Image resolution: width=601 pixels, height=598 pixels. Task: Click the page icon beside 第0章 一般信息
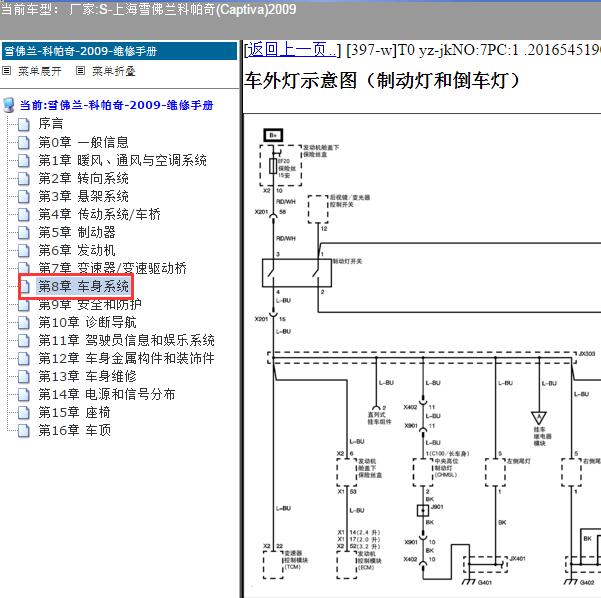tap(24, 142)
